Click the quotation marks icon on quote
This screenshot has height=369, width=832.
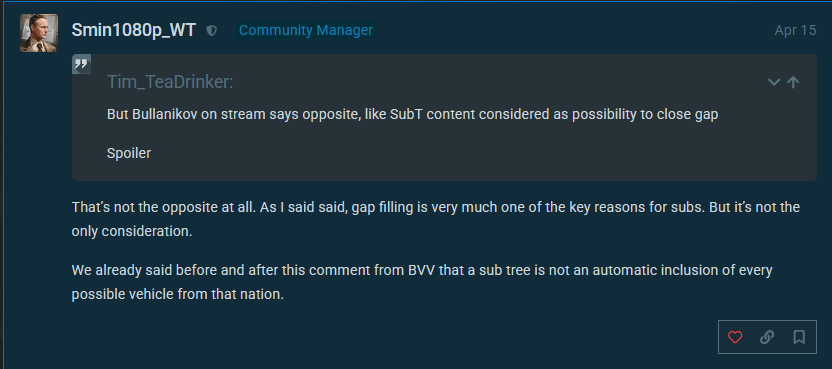click(x=81, y=64)
